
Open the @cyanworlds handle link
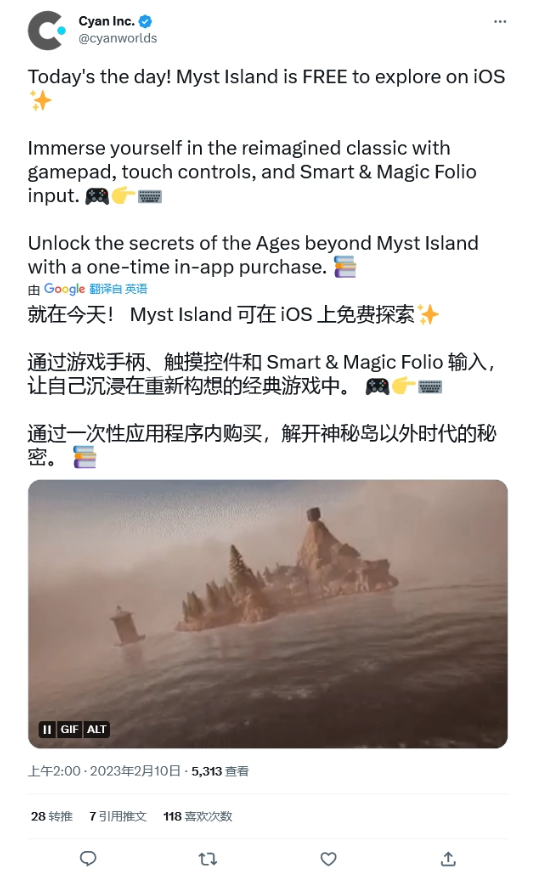118,38
